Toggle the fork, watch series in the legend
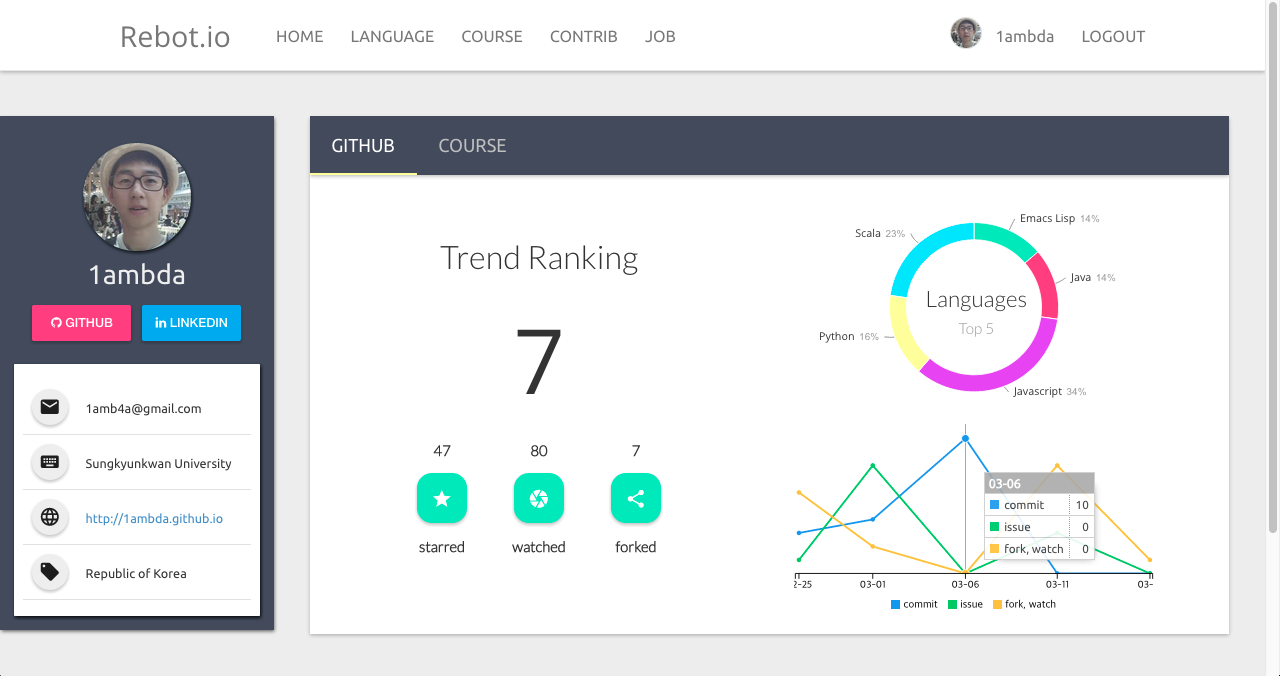Image resolution: width=1280 pixels, height=676 pixels. point(1024,604)
